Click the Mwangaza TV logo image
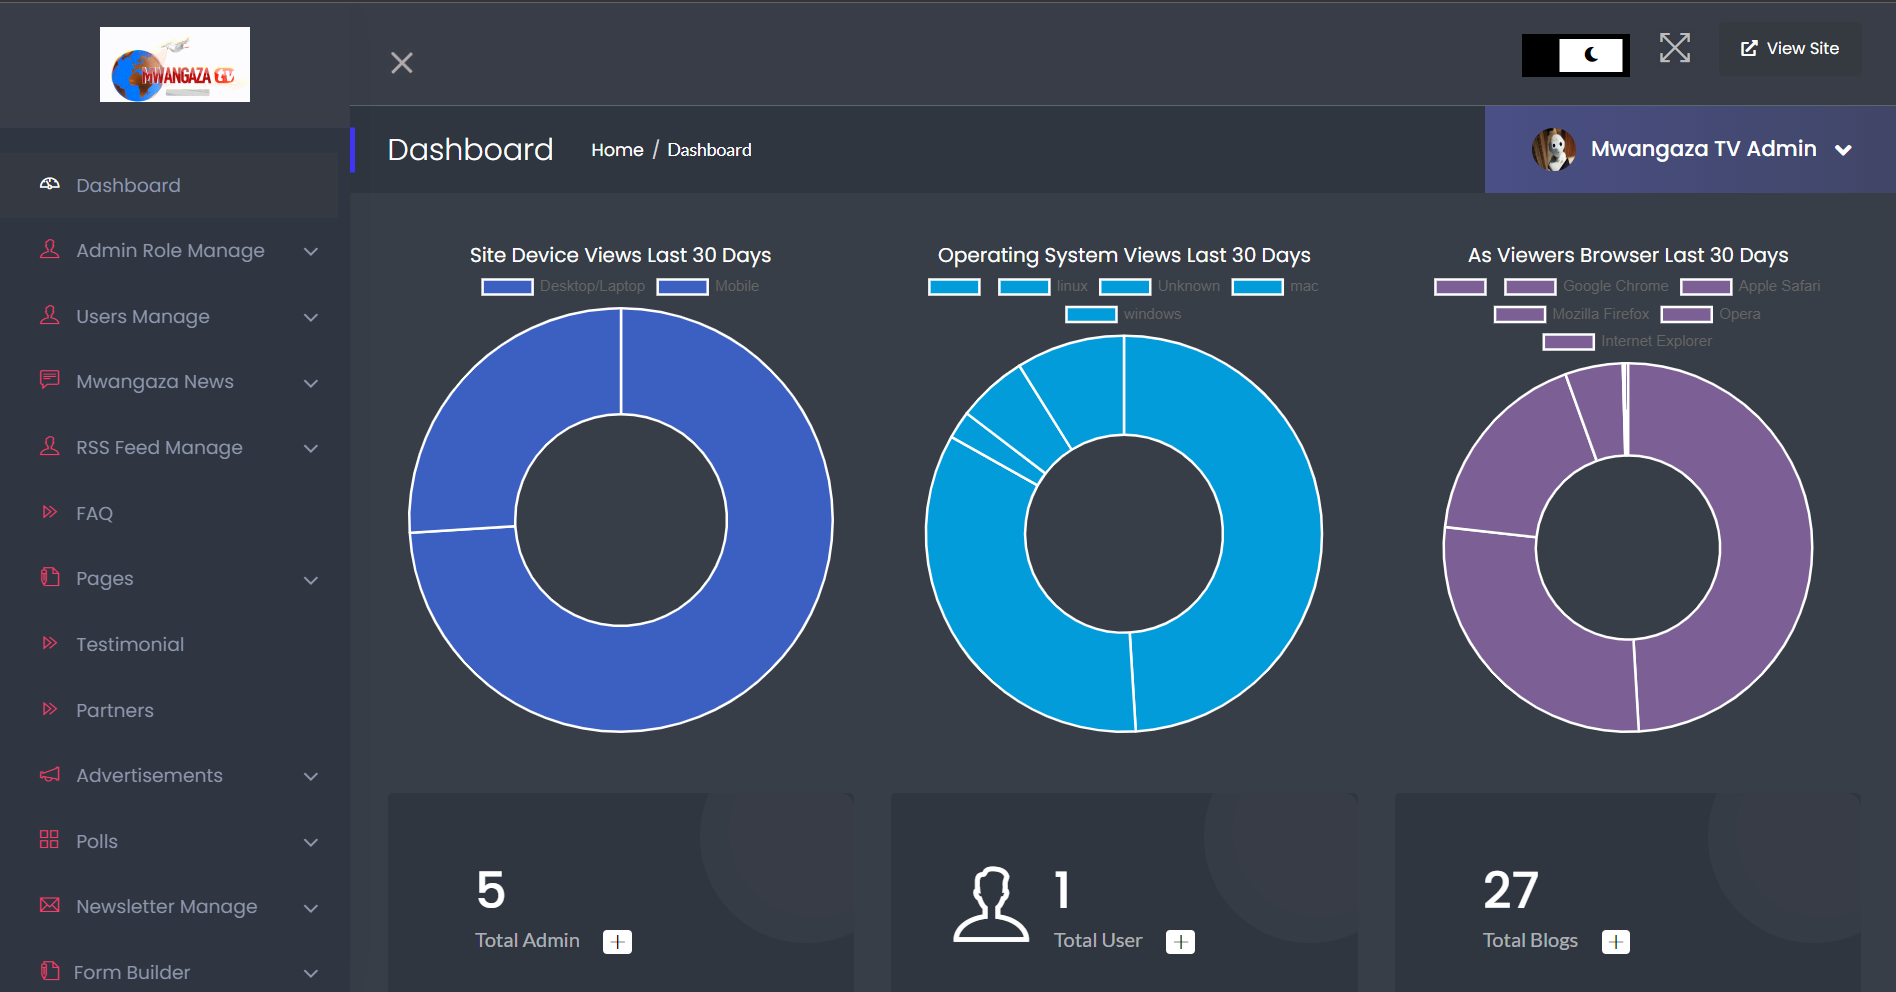1896x992 pixels. pos(175,64)
